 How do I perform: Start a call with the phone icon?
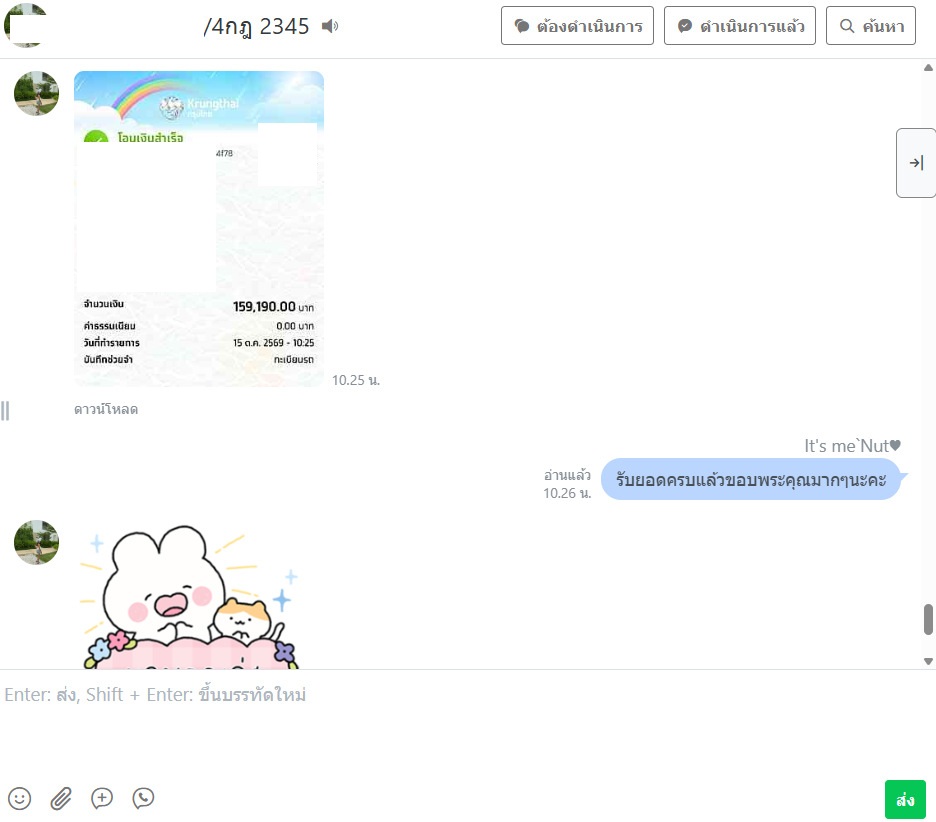(x=143, y=798)
